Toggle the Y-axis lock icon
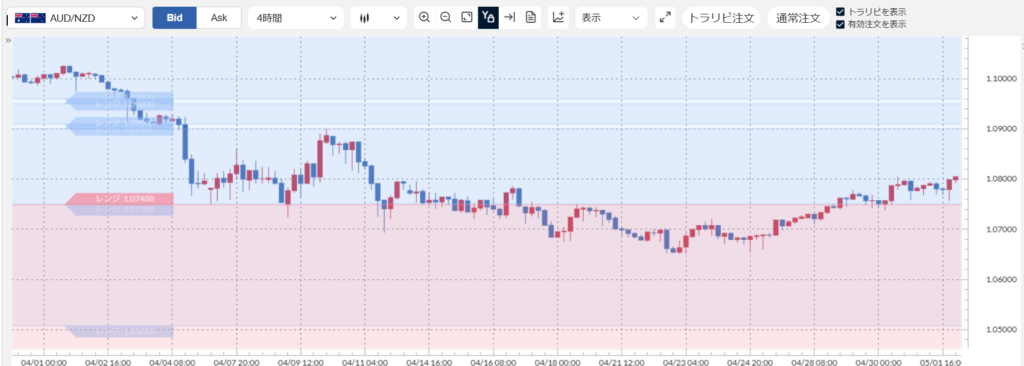 coord(488,18)
